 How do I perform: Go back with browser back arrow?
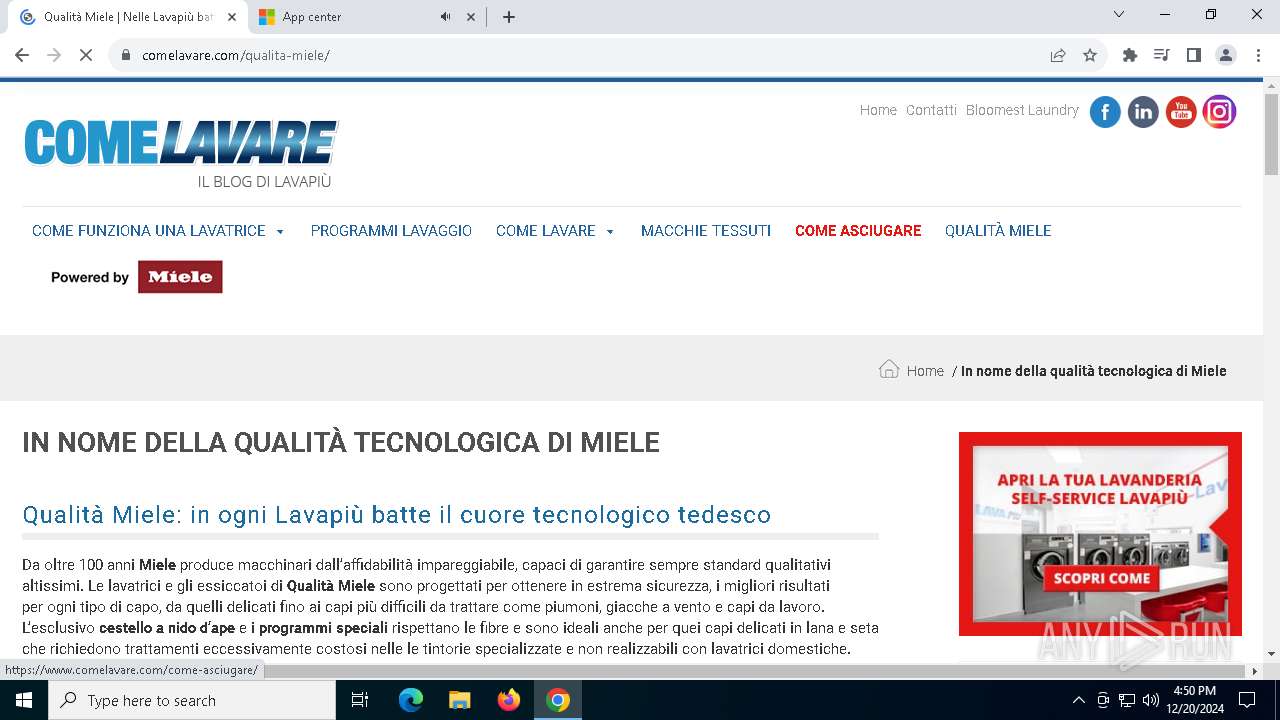coord(22,55)
